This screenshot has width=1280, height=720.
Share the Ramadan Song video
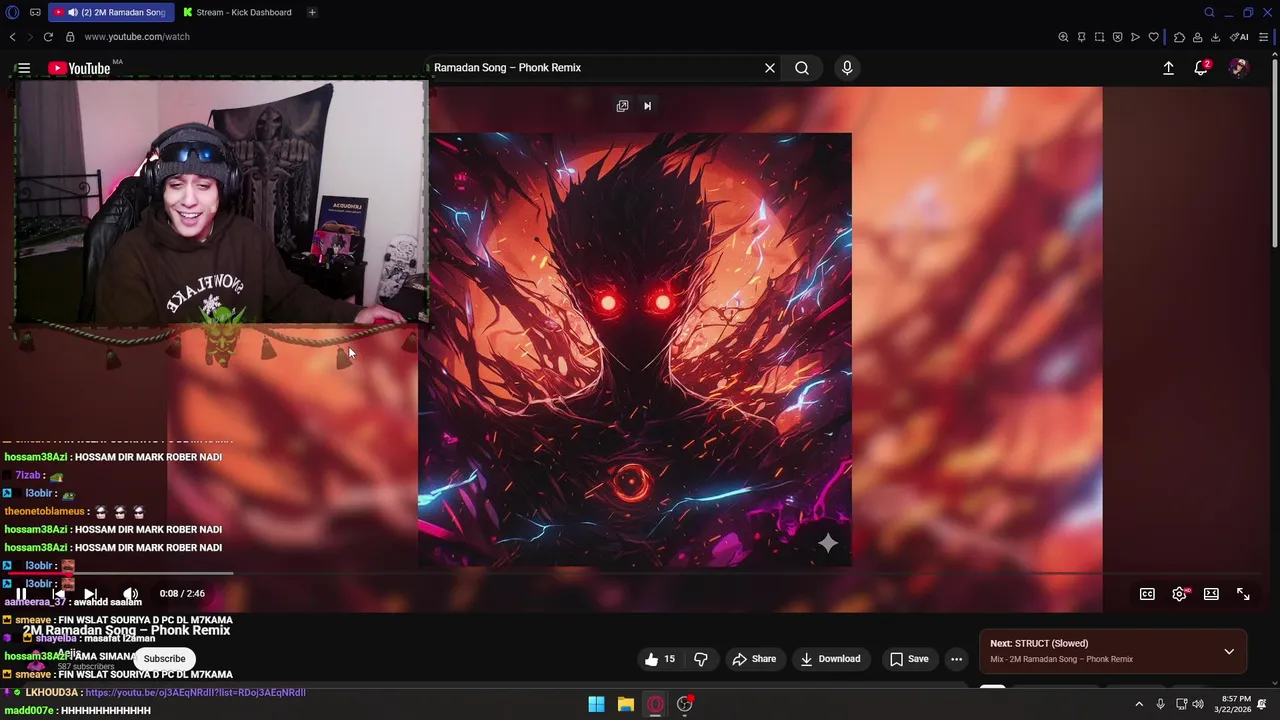pos(754,659)
